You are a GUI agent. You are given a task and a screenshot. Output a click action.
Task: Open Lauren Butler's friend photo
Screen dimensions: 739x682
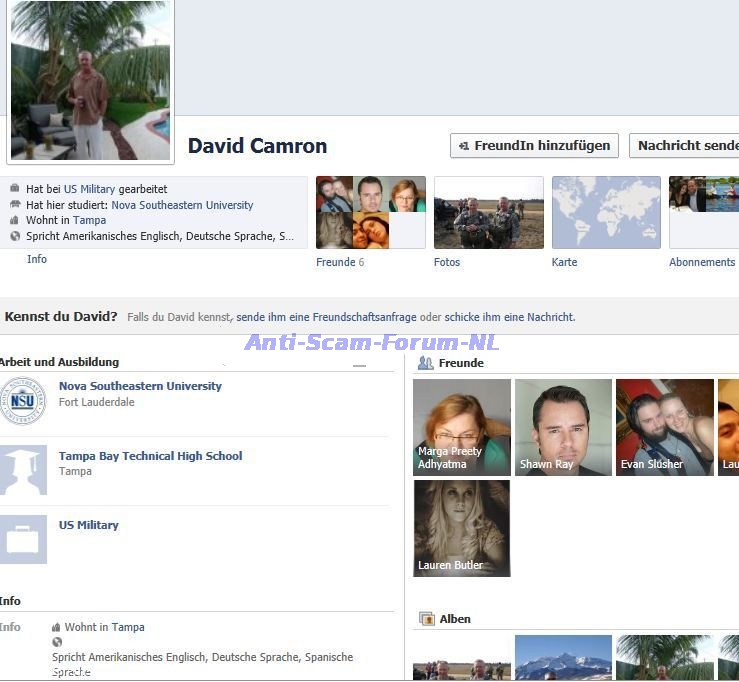coord(462,528)
